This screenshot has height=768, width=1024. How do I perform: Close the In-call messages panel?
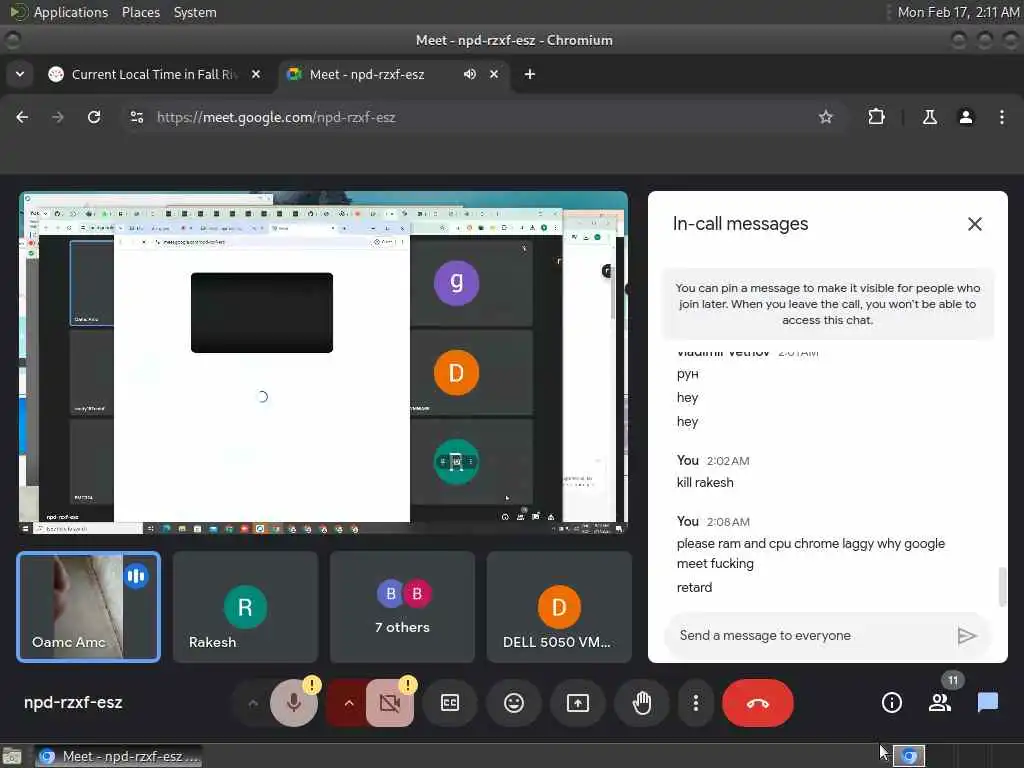pos(974,224)
